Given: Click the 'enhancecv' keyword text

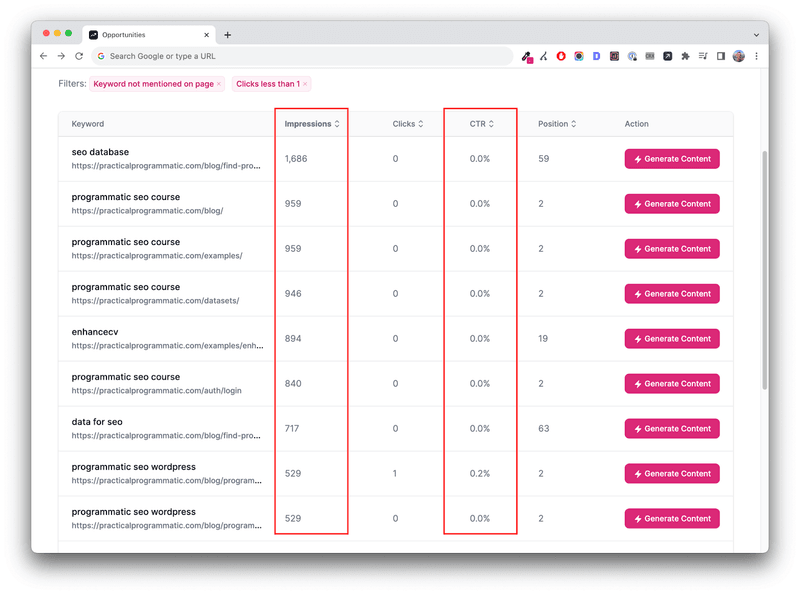Looking at the screenshot, I should (x=95, y=332).
